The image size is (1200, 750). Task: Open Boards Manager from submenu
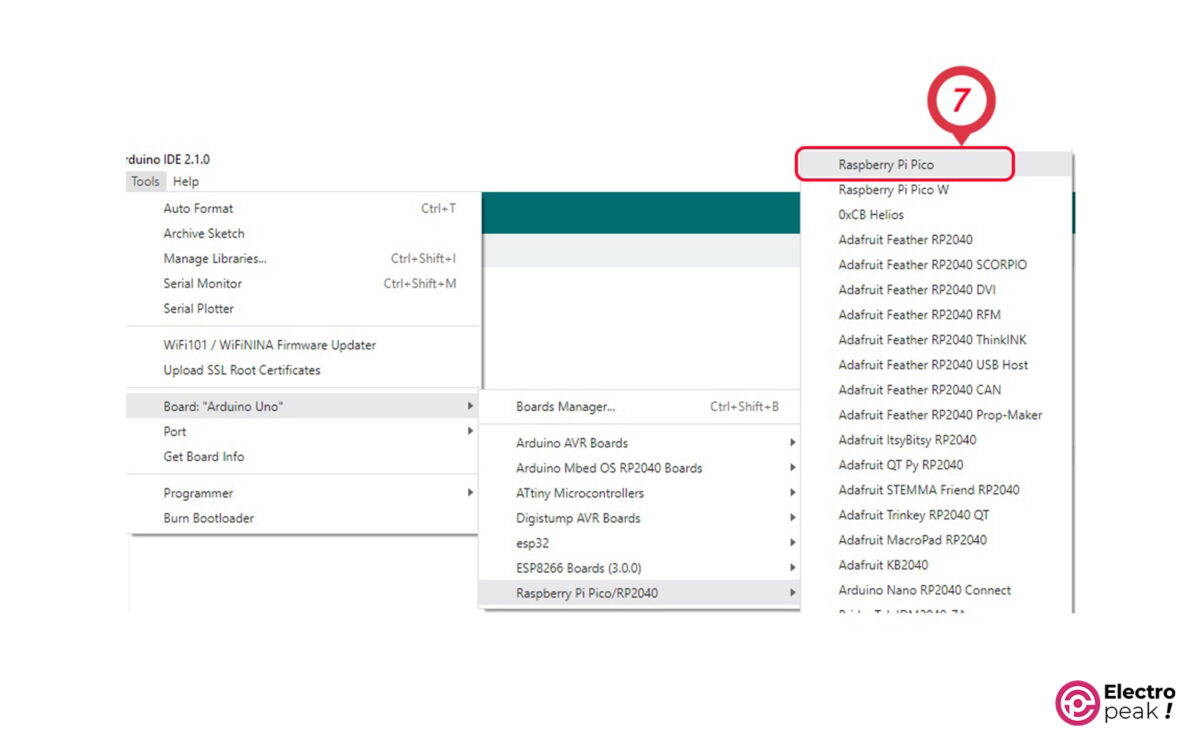(x=565, y=406)
